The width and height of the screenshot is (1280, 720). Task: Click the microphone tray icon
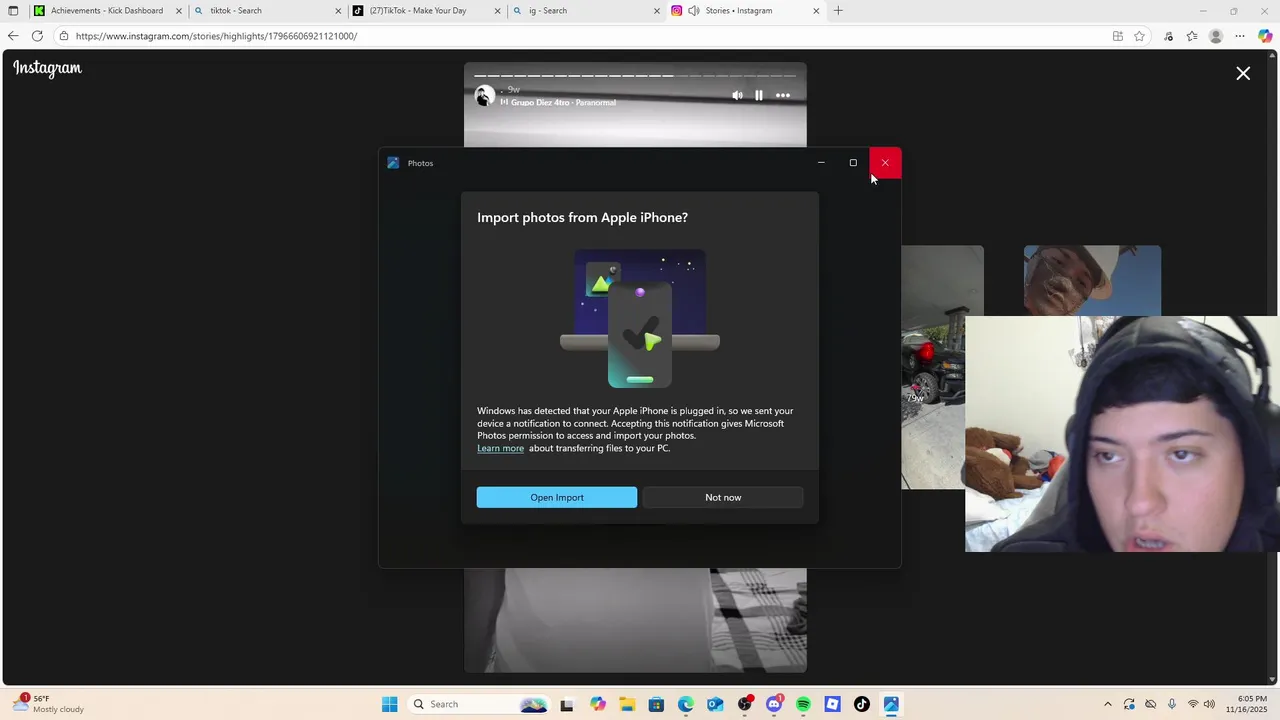[1172, 704]
